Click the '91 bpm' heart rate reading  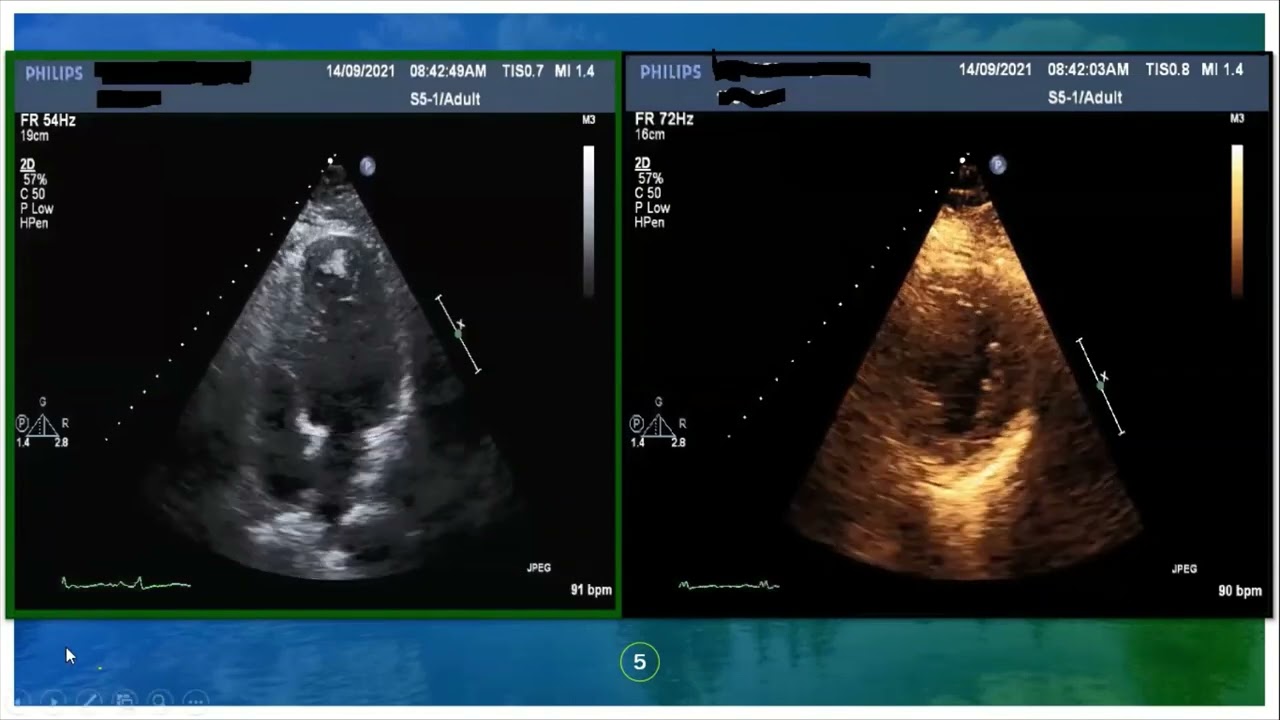pos(591,590)
